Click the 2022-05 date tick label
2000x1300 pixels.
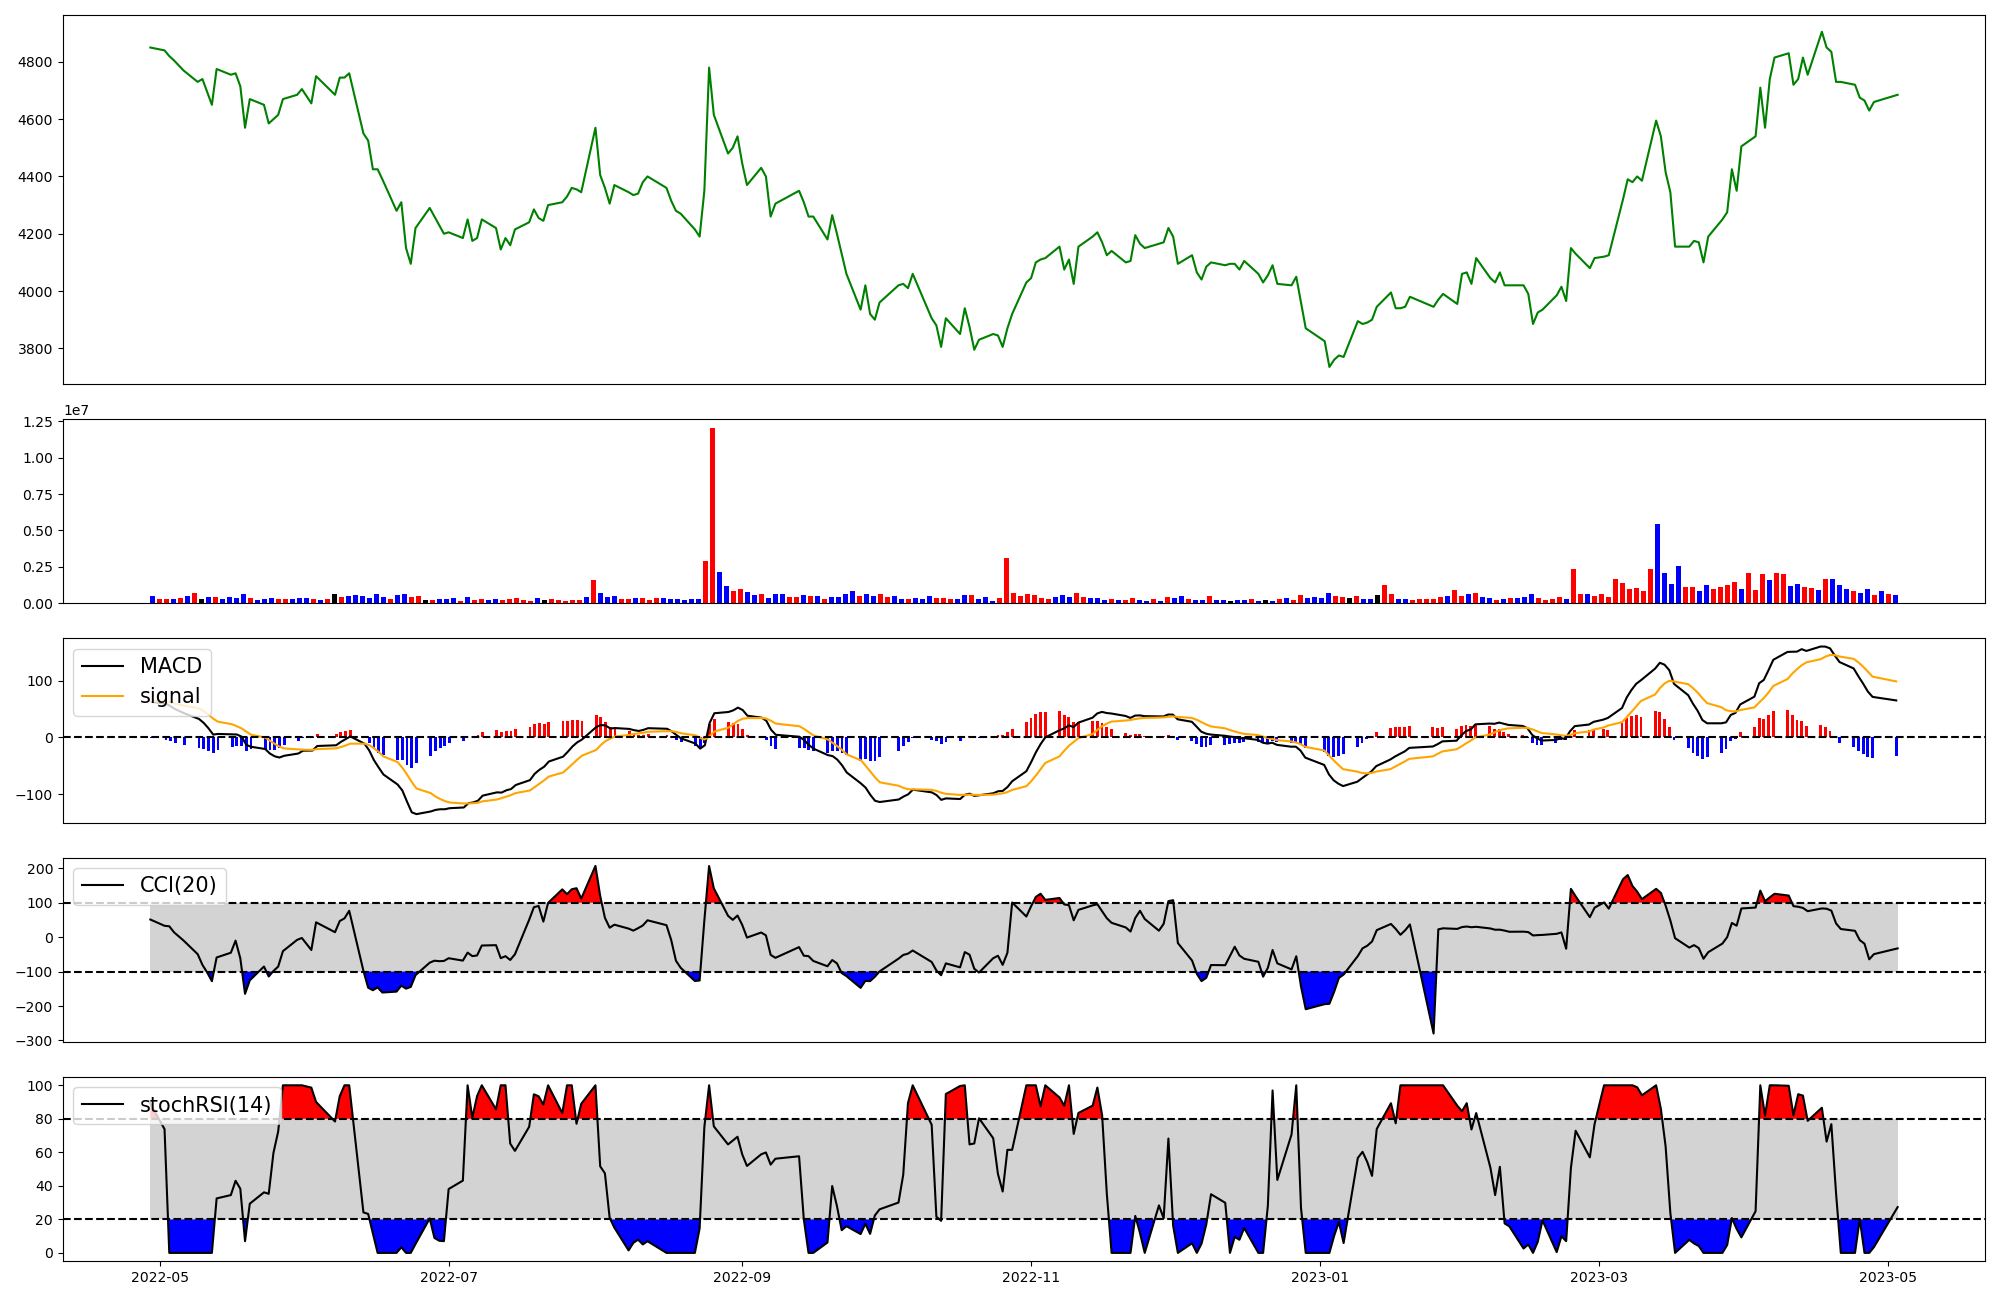160,1277
